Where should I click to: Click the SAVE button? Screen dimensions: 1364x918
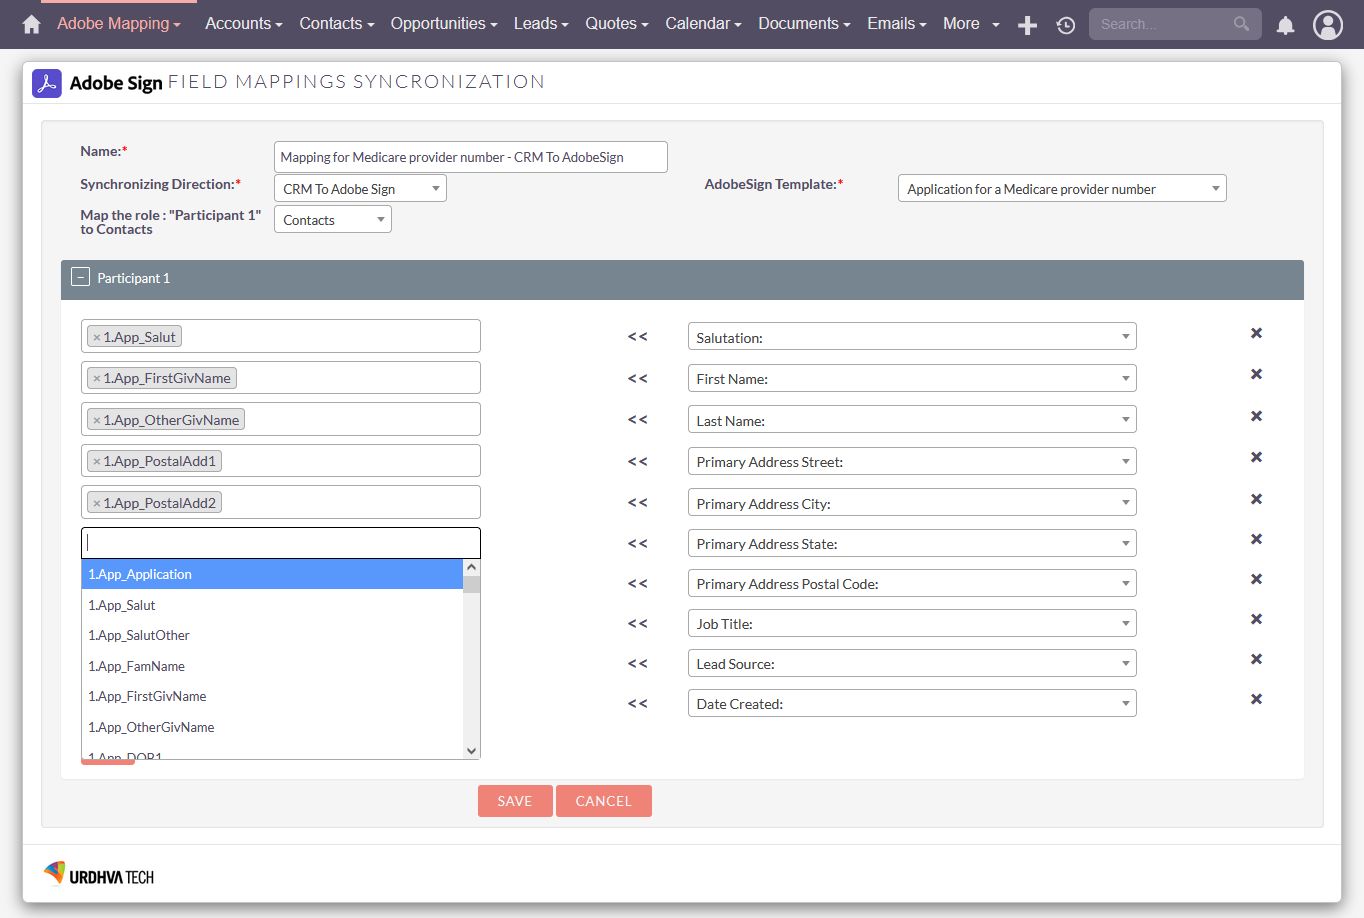click(514, 801)
